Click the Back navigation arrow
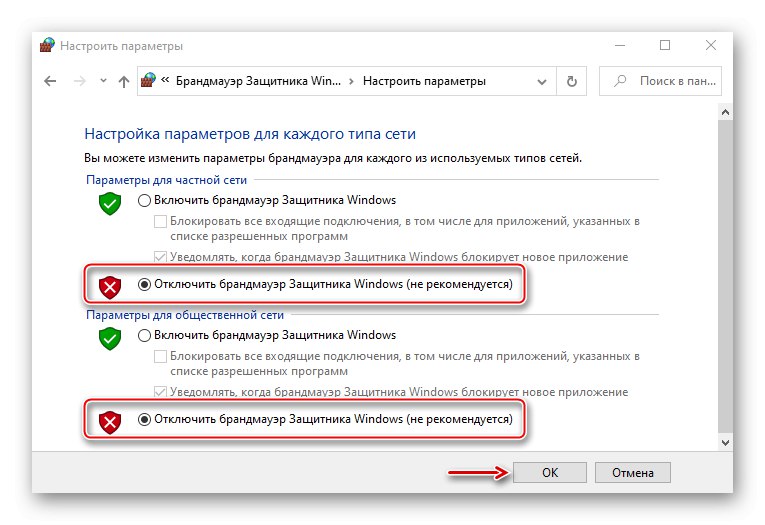 (x=50, y=81)
